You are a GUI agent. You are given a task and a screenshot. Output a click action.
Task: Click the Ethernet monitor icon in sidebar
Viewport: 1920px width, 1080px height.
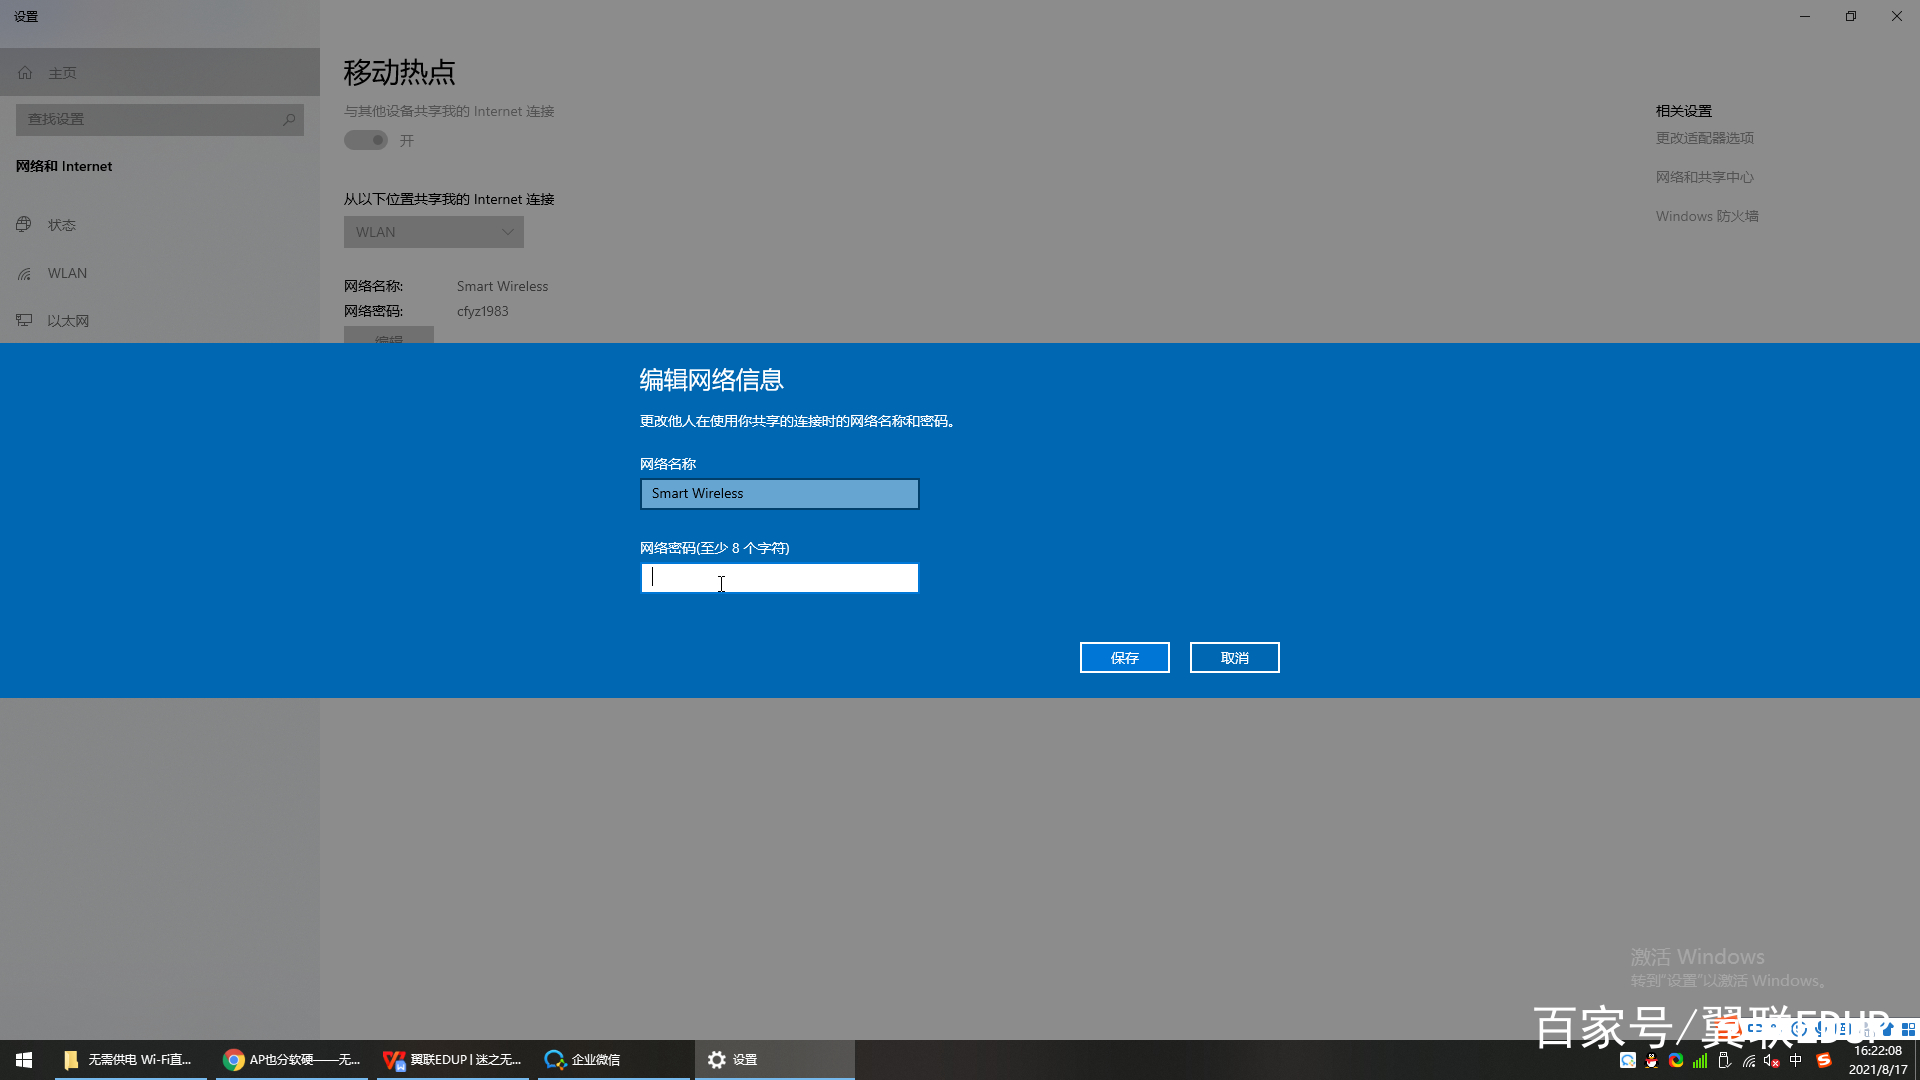[24, 321]
